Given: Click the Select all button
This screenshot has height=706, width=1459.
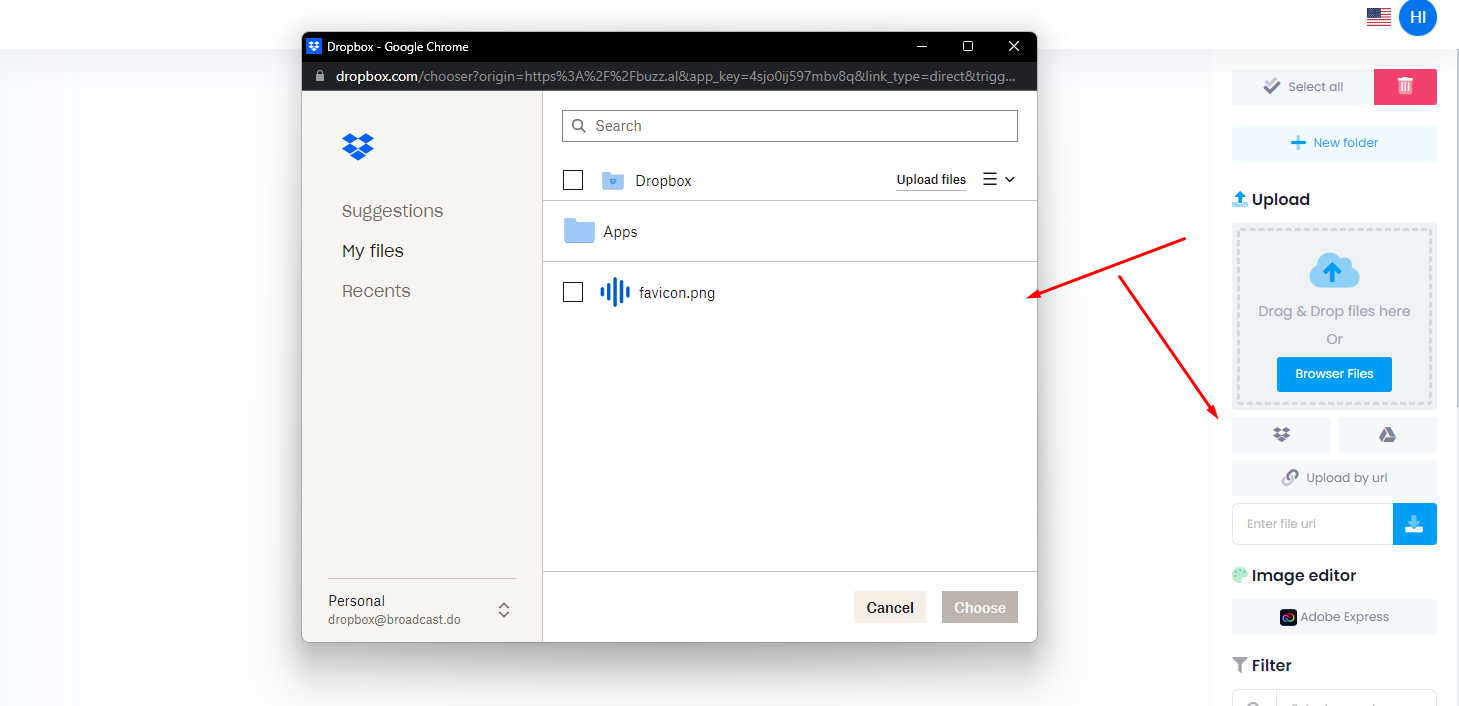Looking at the screenshot, I should [x=1303, y=87].
